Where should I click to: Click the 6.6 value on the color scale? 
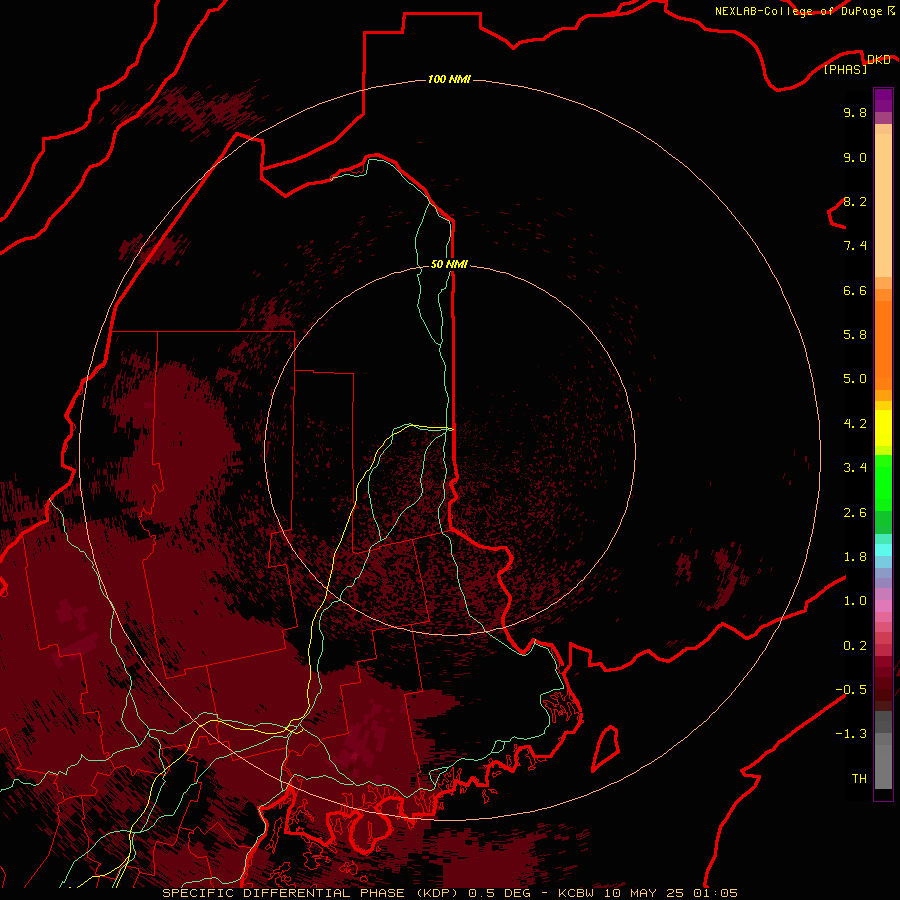855,290
